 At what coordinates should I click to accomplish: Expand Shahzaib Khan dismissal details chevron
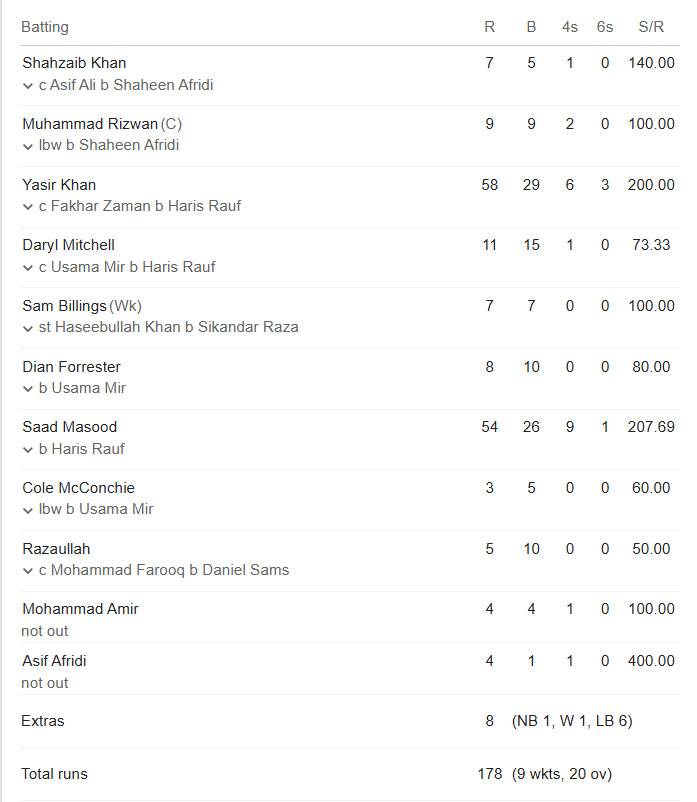coord(28,86)
